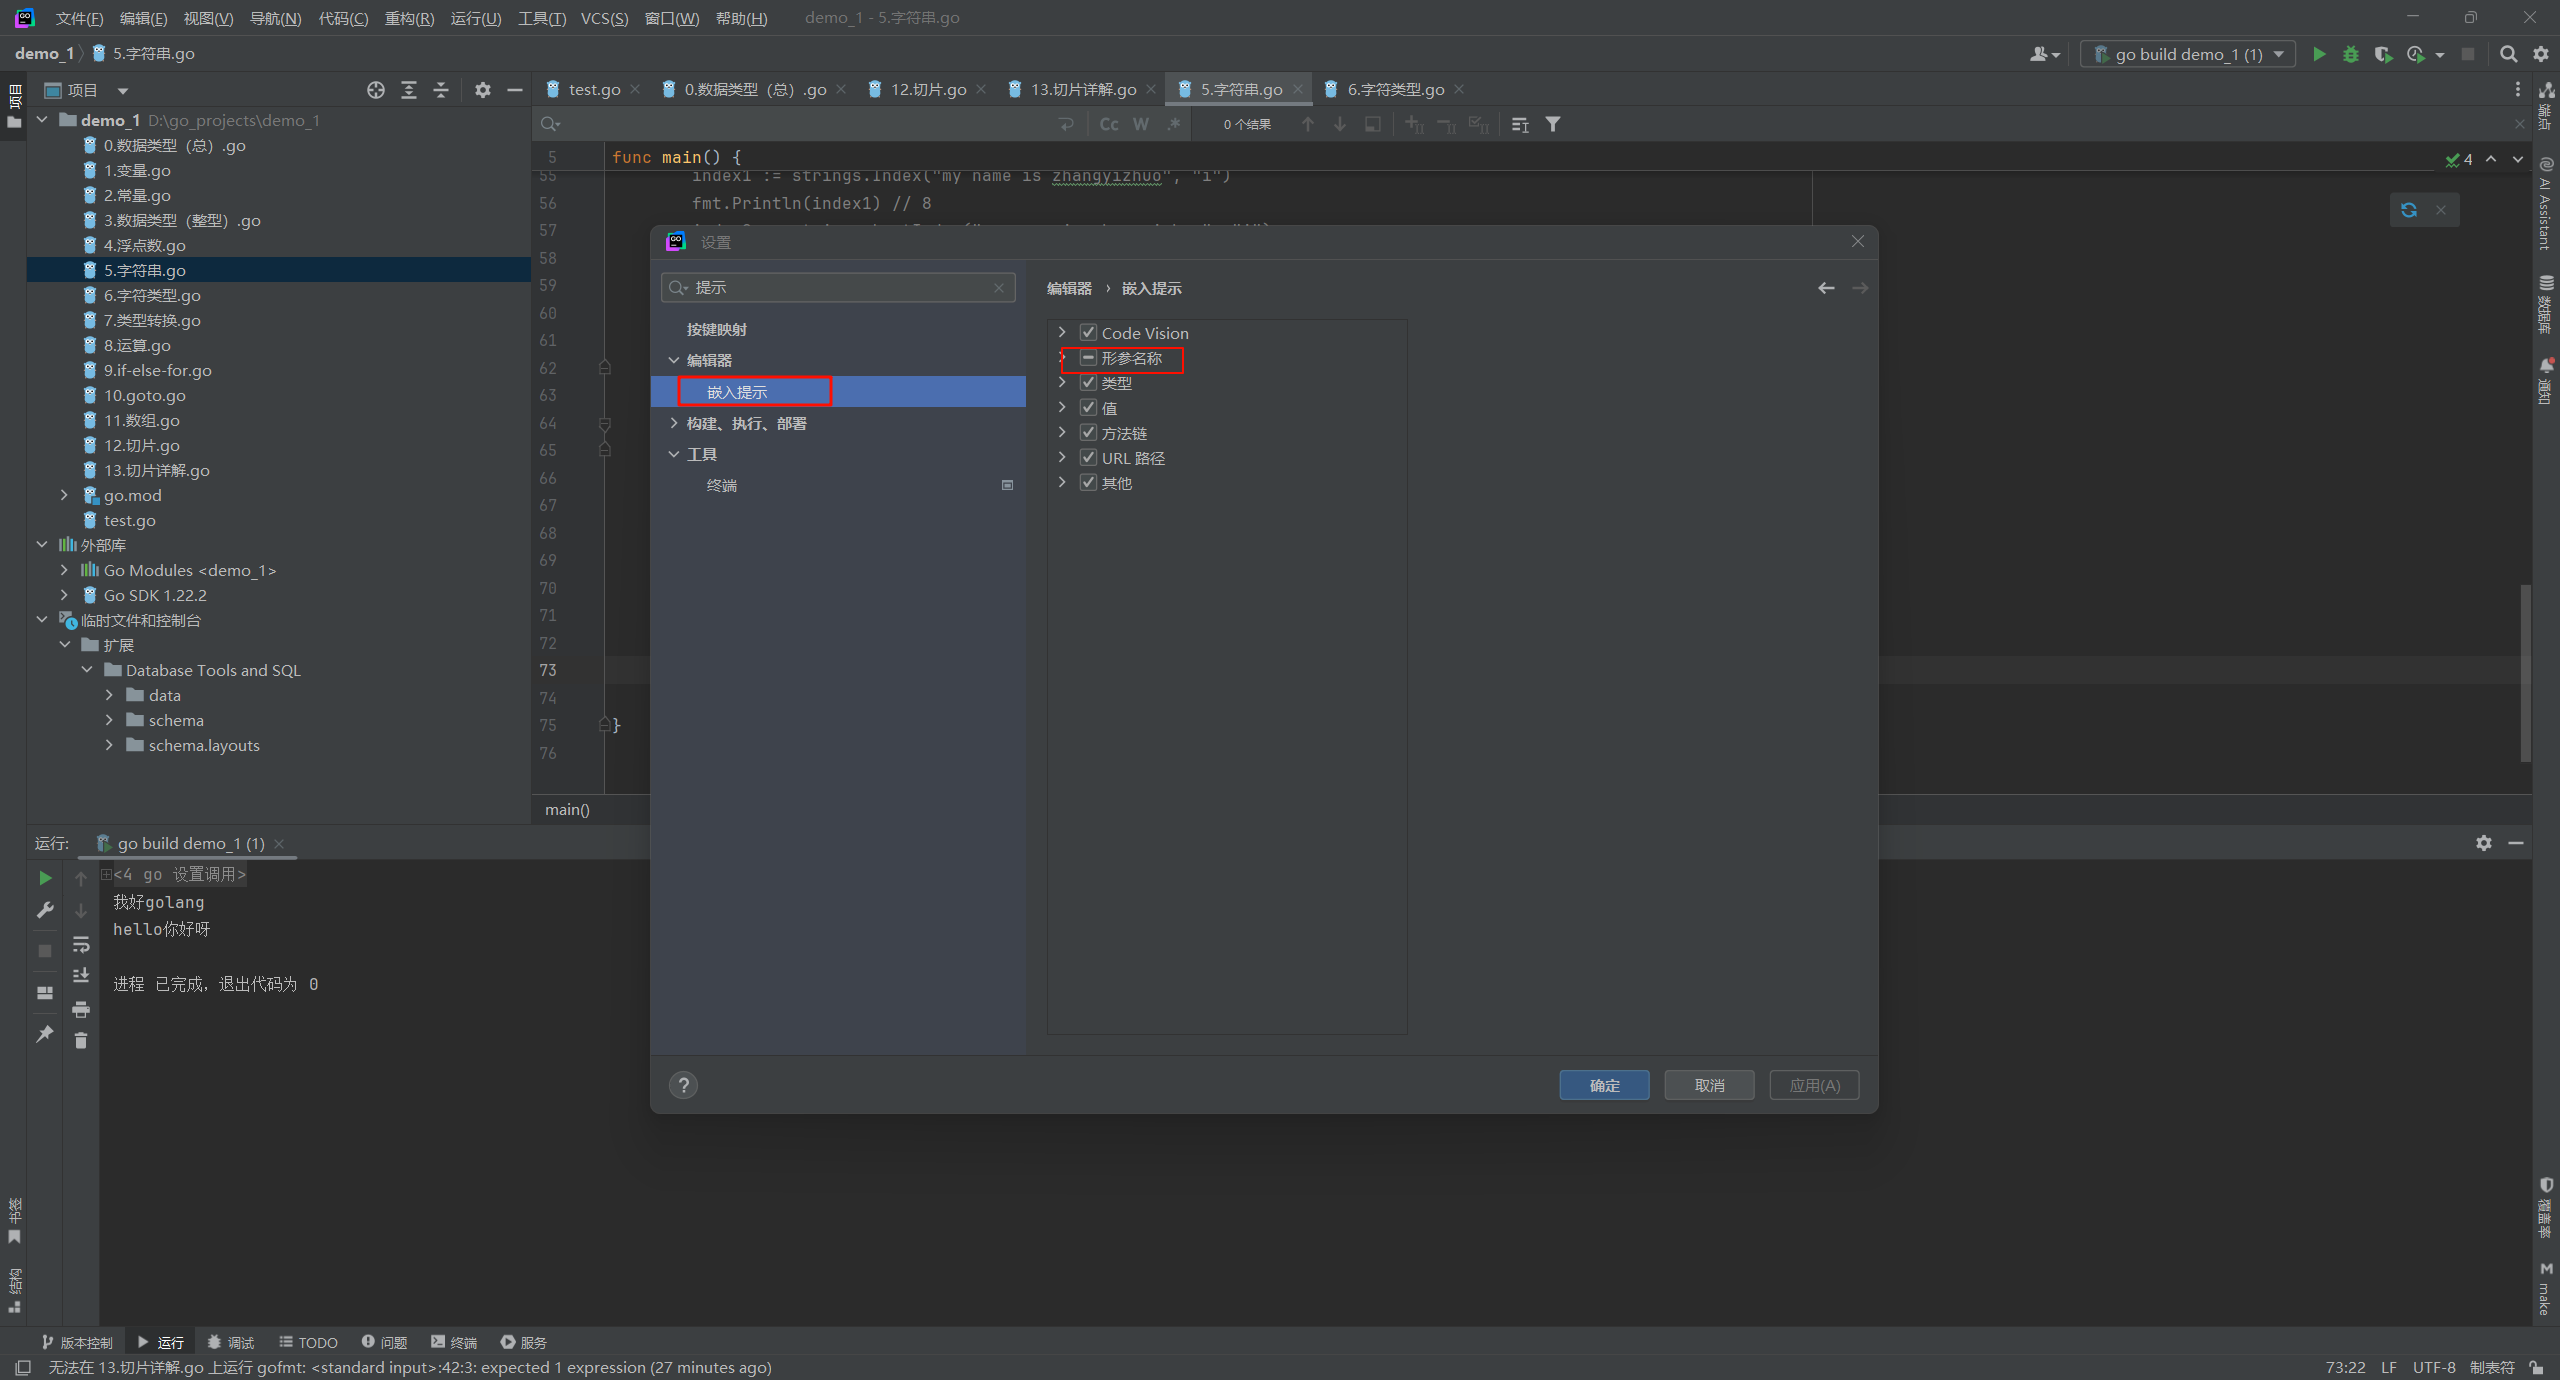Screen dimensions: 2560x1380
Task: Select 按键映射 in settings list
Action: click(717, 329)
